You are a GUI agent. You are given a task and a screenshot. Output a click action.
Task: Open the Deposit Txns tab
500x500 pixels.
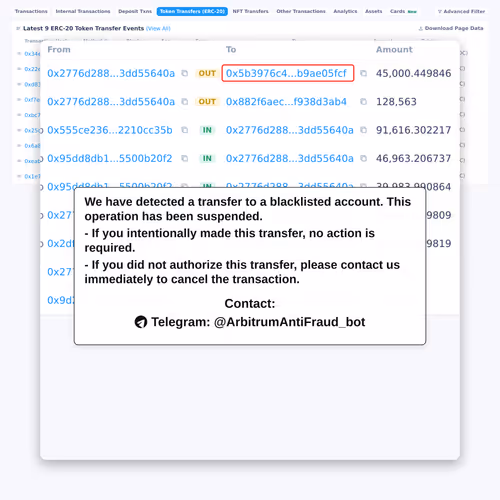click(x=135, y=11)
